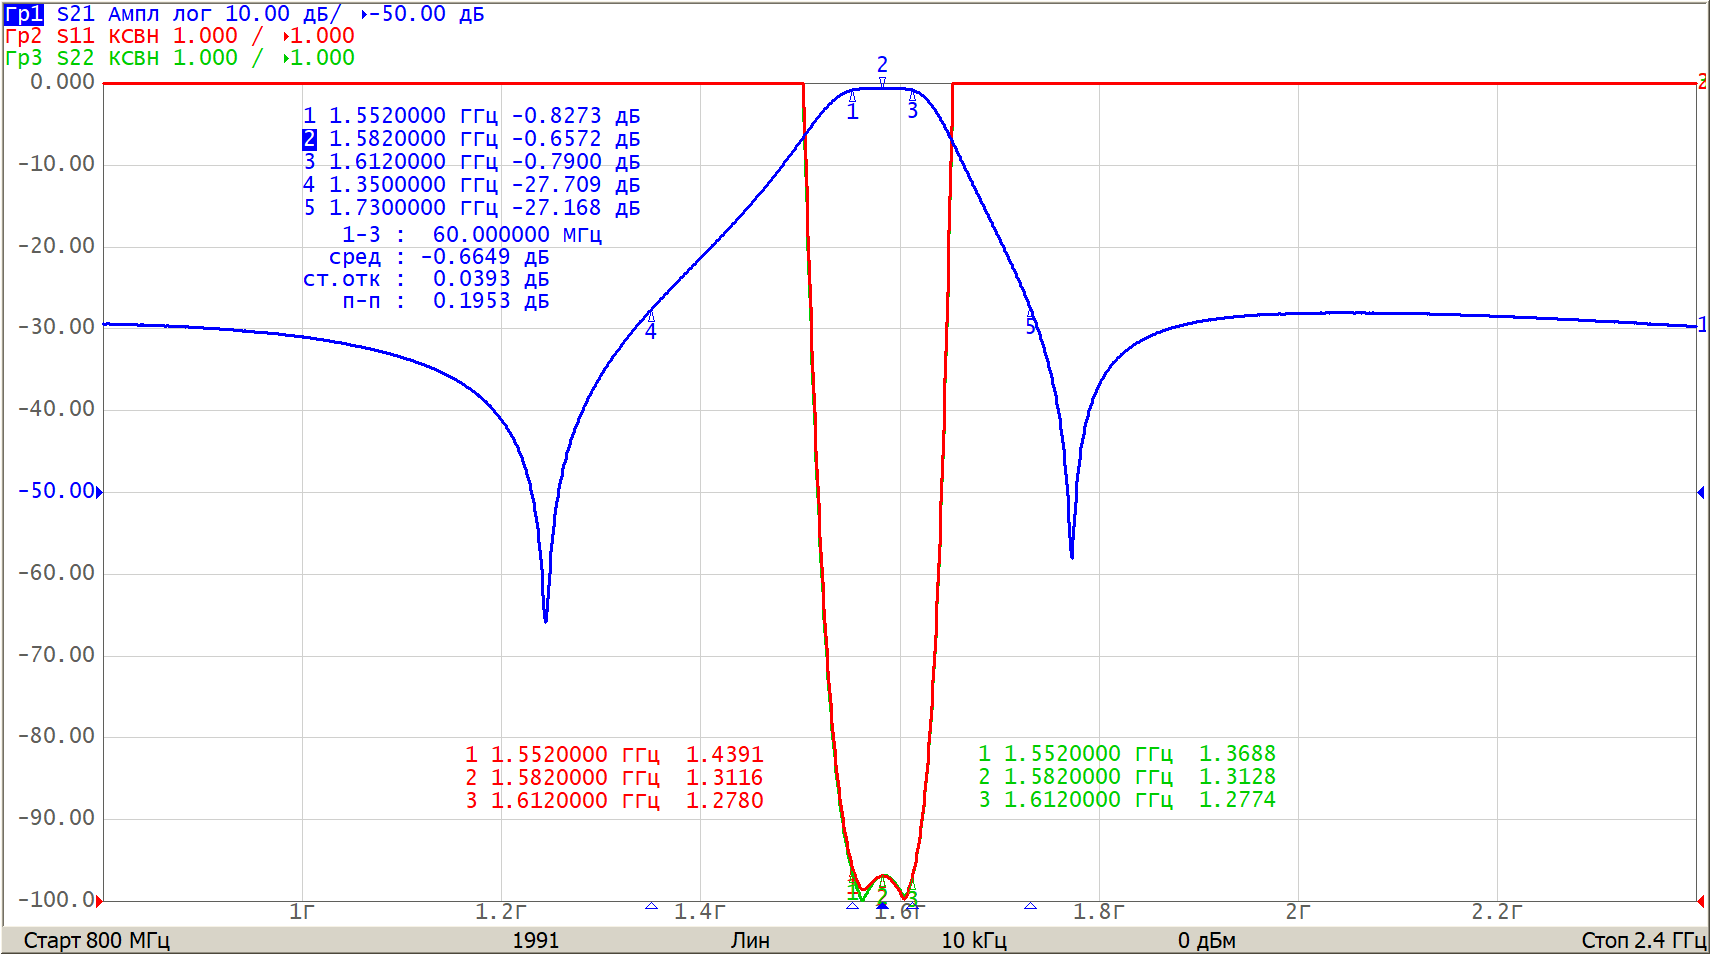Click the 1991 points count in status bar
1710x954 pixels.
click(536, 940)
